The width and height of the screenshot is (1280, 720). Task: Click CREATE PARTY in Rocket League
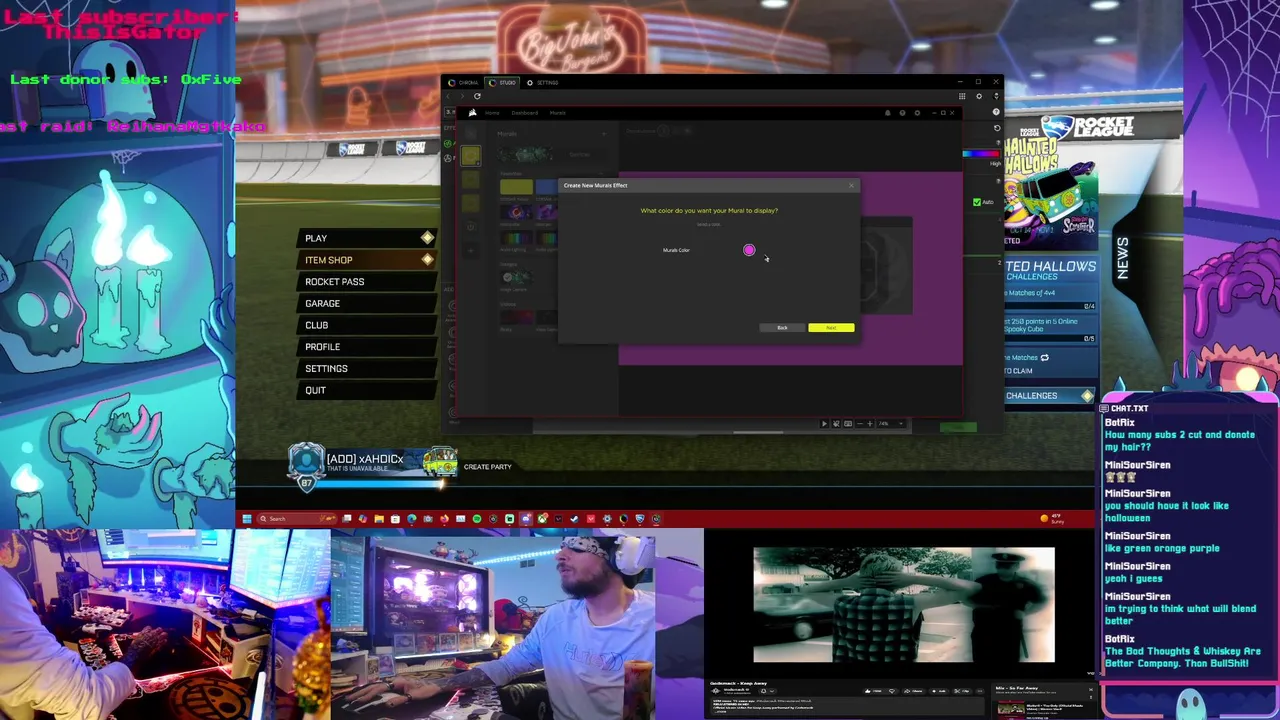click(x=487, y=467)
